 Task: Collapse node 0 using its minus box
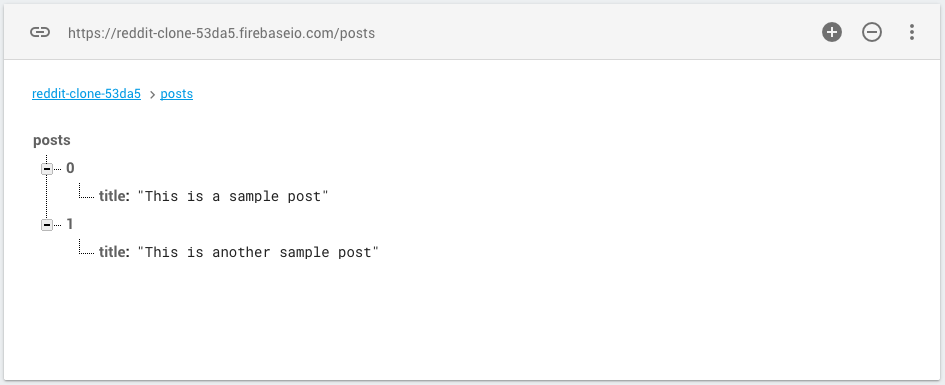coord(47,169)
